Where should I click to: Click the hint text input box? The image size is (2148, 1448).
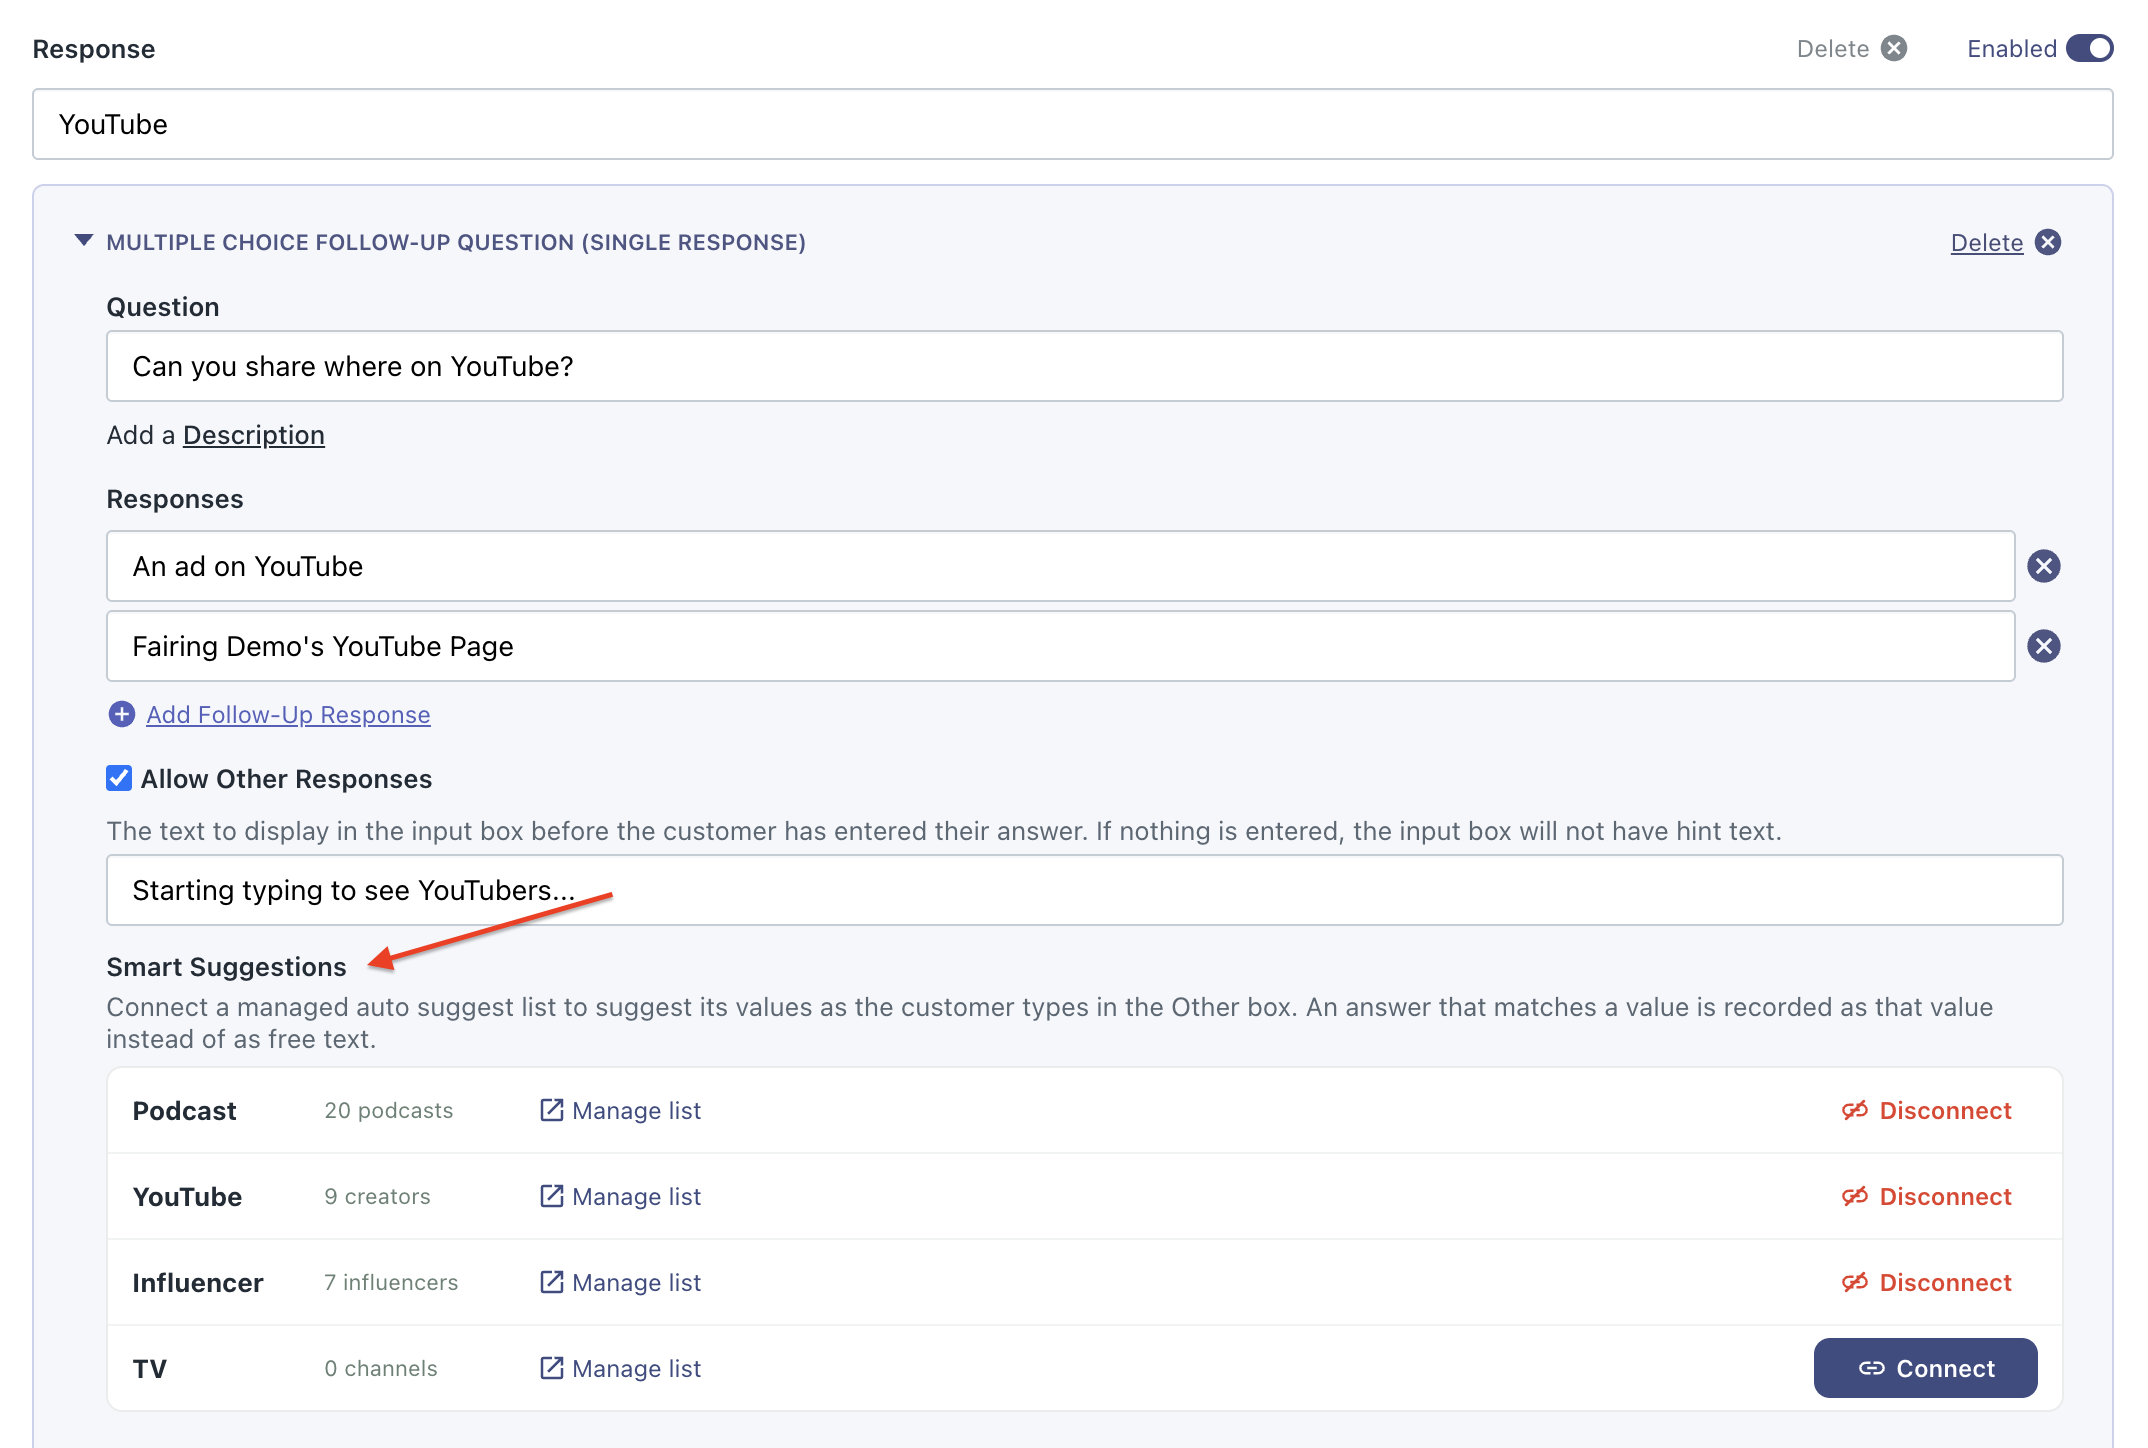[1084, 890]
